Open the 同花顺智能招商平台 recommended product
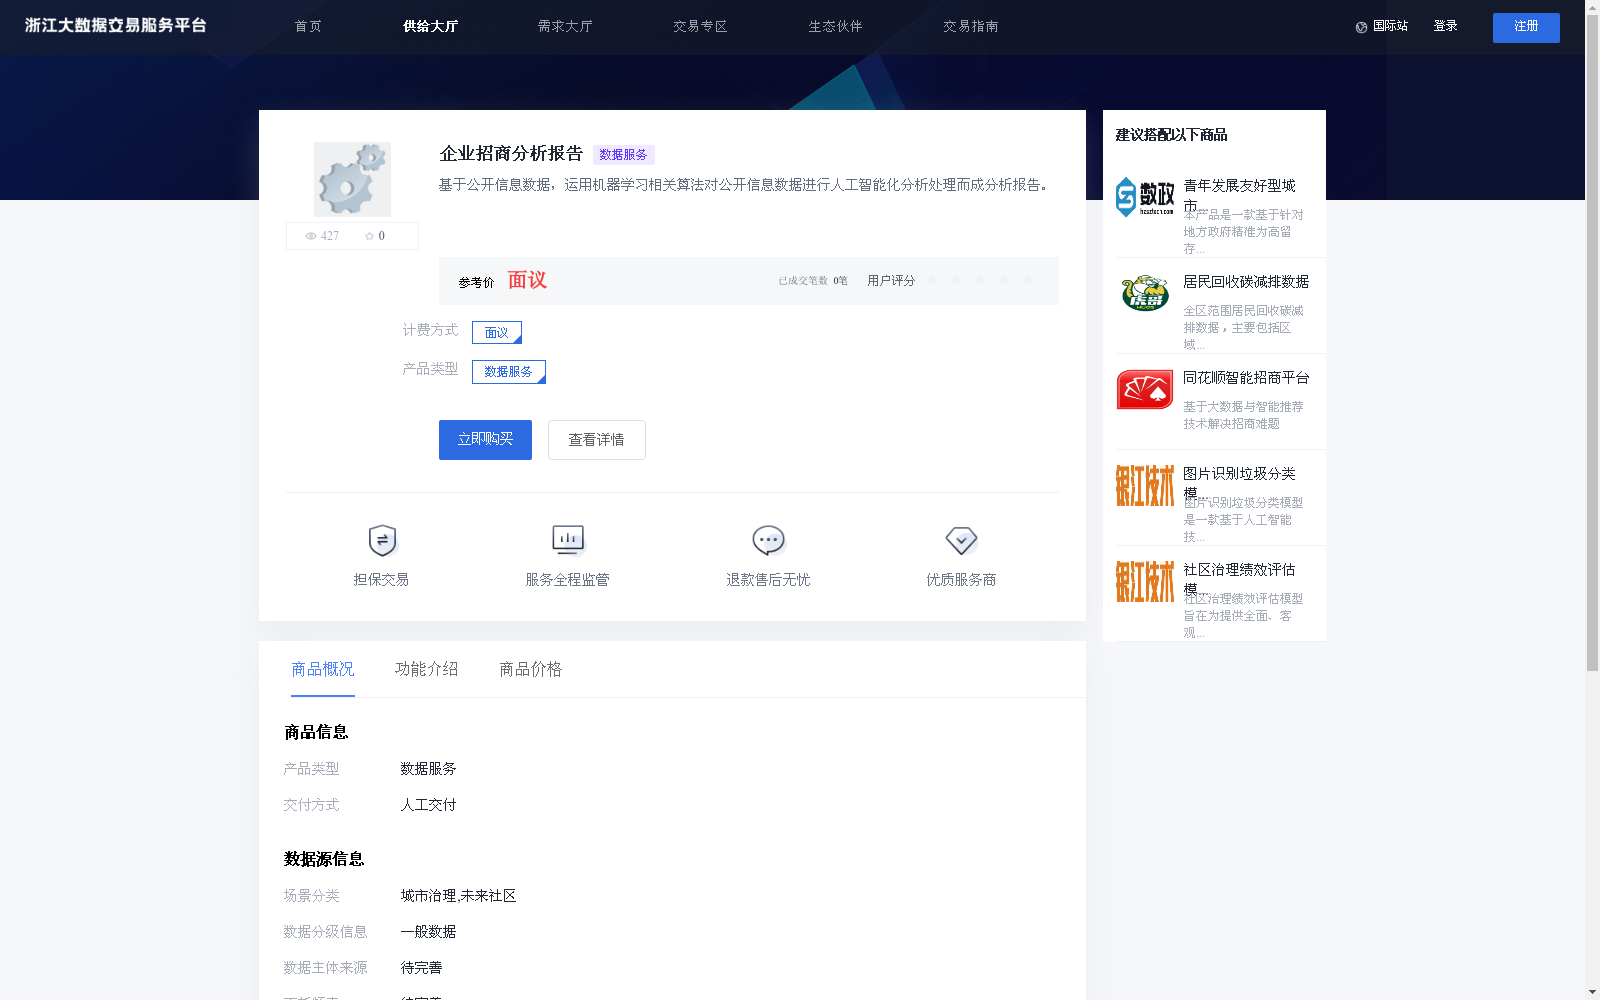The width and height of the screenshot is (1600, 1000). click(1246, 378)
